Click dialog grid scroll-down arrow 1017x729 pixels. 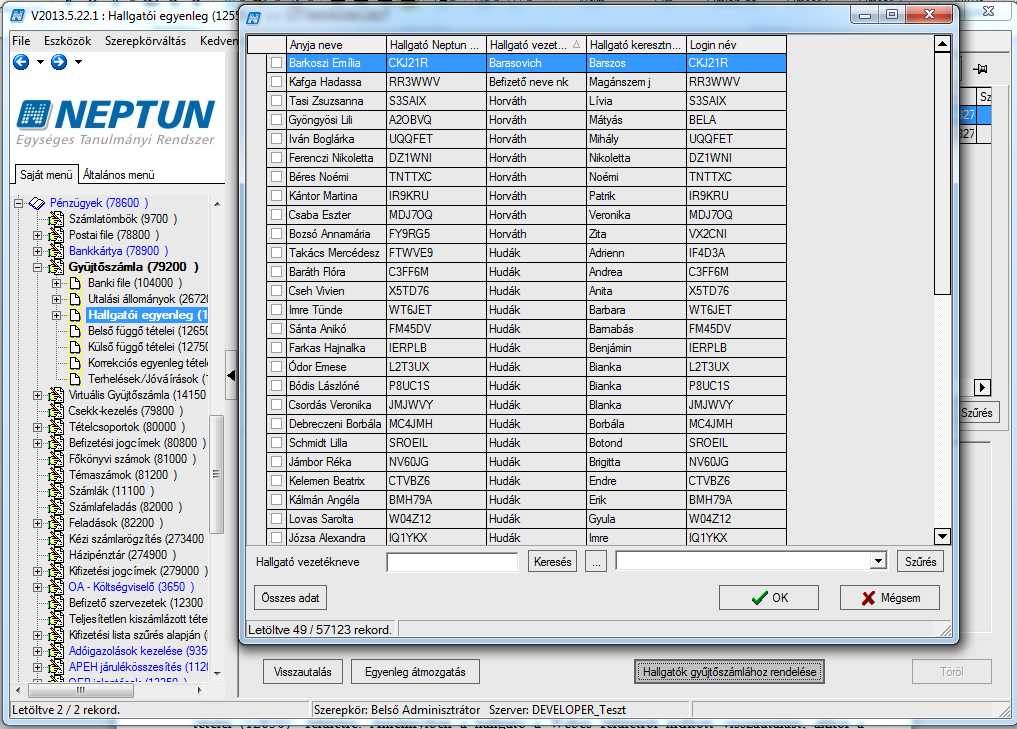point(942,536)
